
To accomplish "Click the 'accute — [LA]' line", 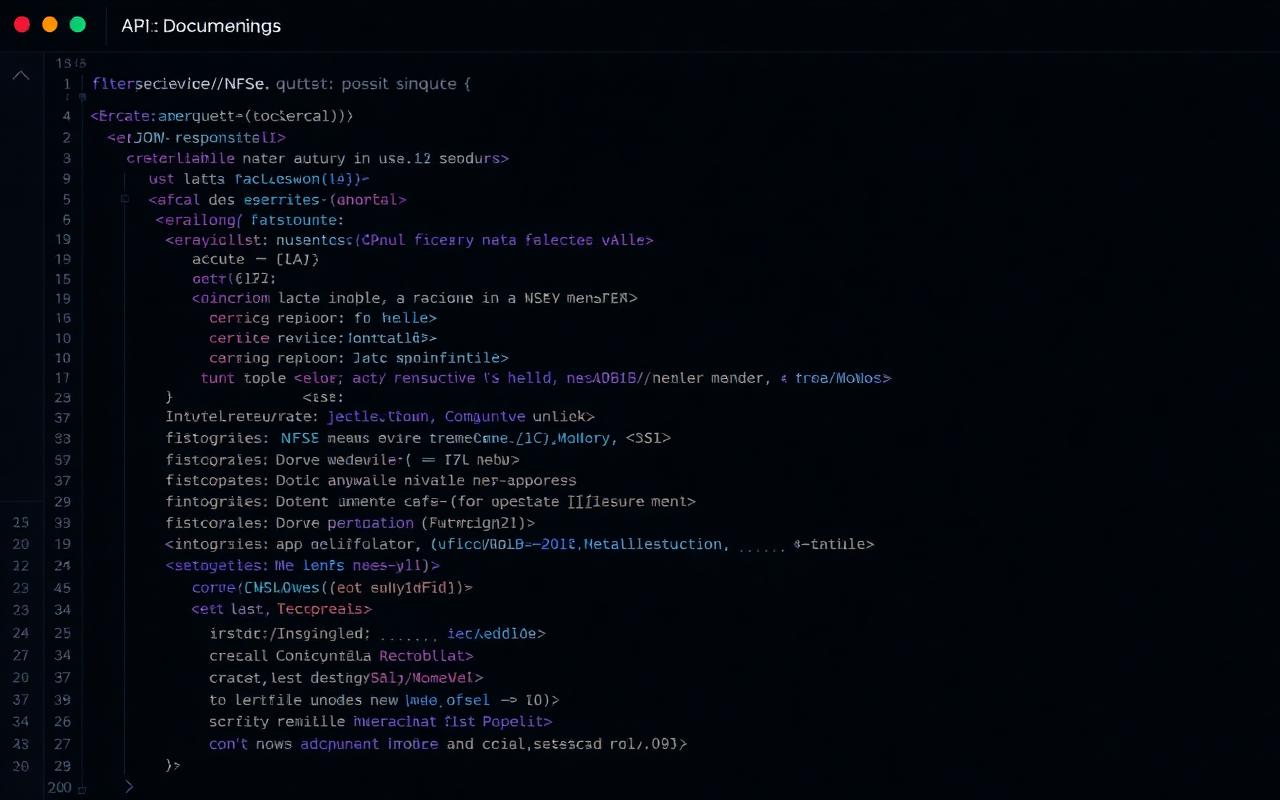I will click(256, 259).
